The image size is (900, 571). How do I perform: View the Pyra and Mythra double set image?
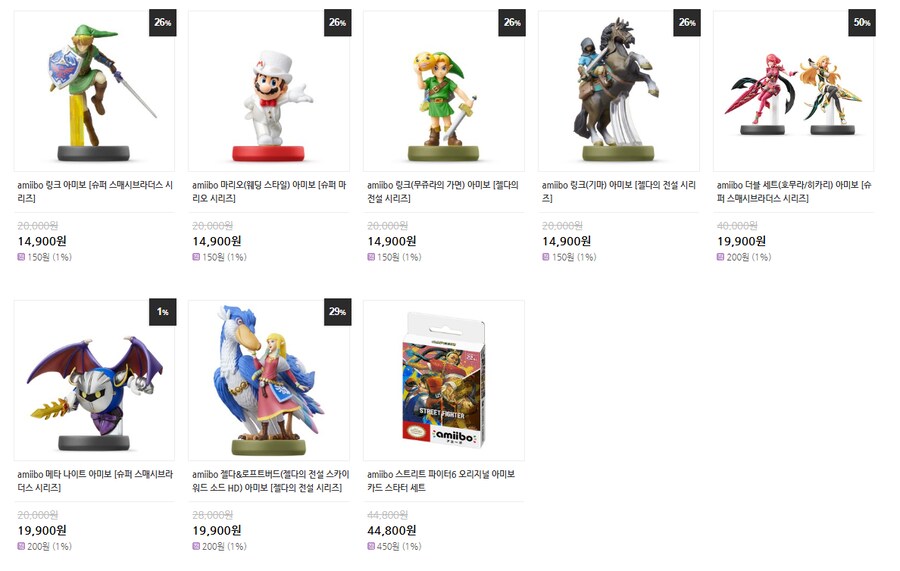point(793,91)
